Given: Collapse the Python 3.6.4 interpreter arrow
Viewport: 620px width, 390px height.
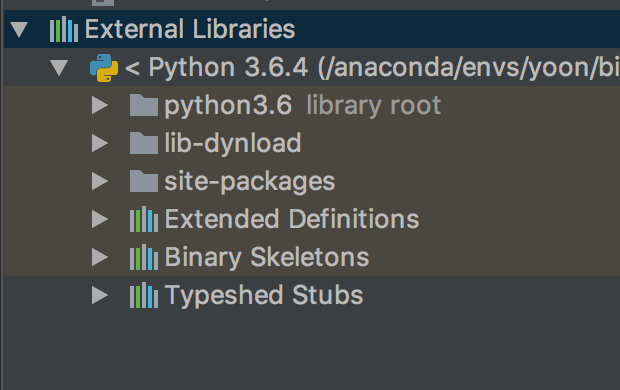Looking at the screenshot, I should click(59, 68).
